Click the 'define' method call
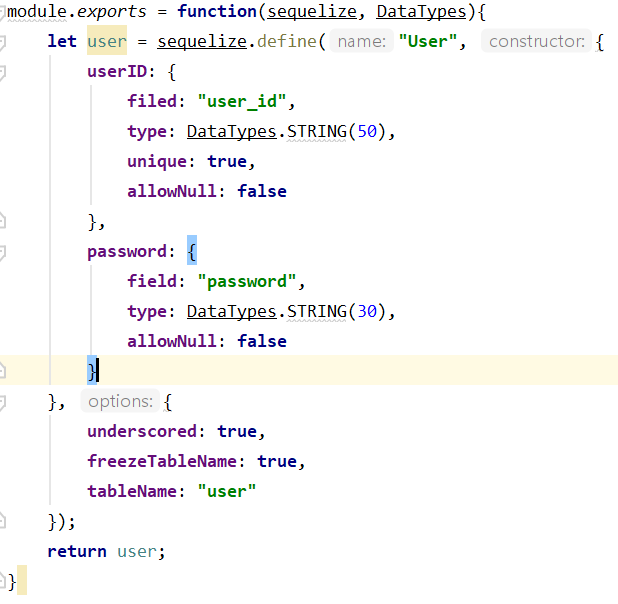 (x=287, y=41)
